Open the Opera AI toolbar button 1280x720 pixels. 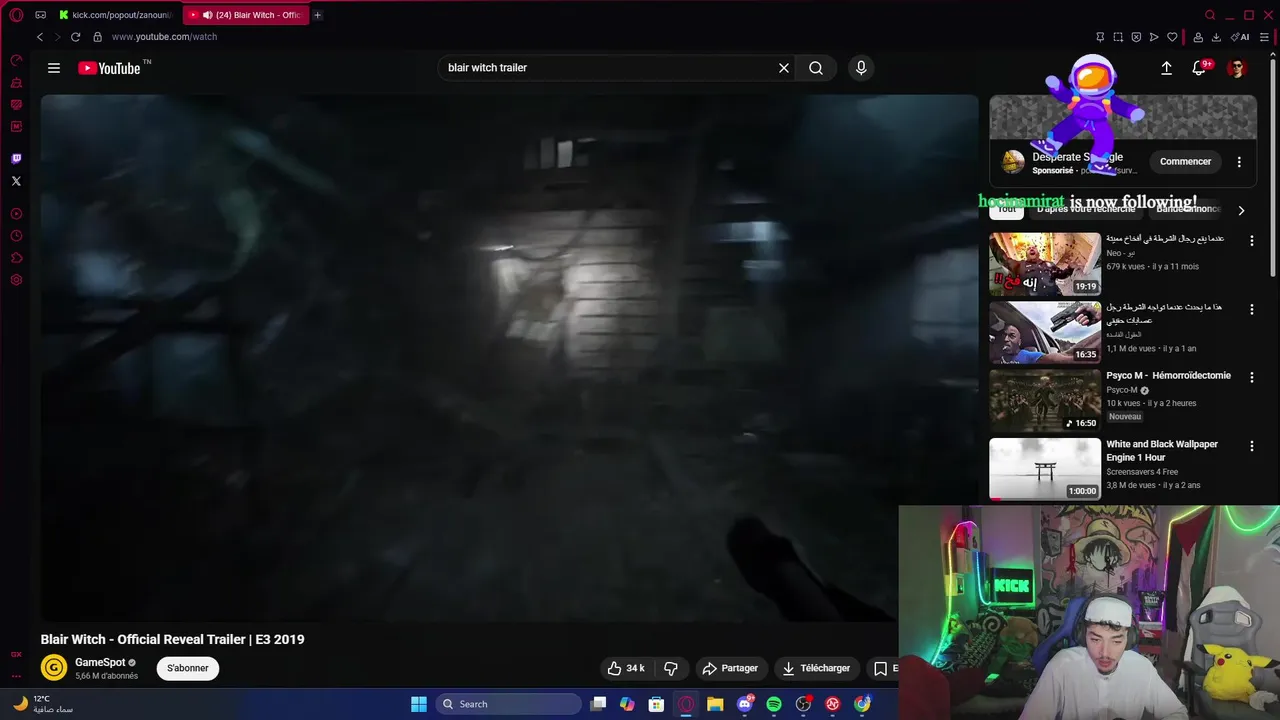click(1240, 37)
